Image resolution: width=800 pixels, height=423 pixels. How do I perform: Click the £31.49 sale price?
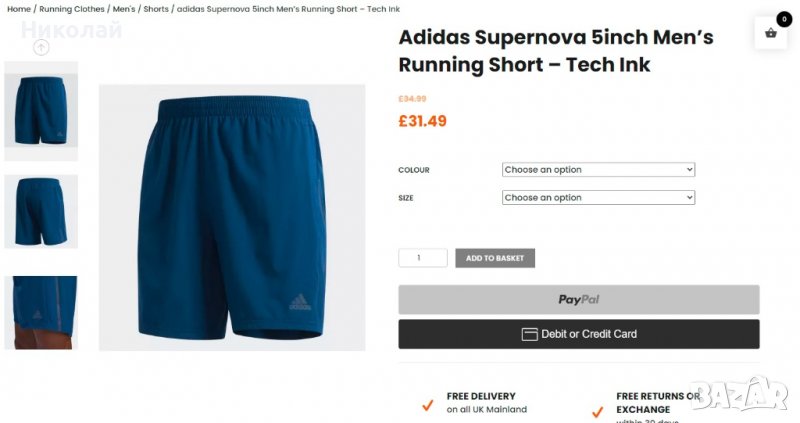(422, 121)
